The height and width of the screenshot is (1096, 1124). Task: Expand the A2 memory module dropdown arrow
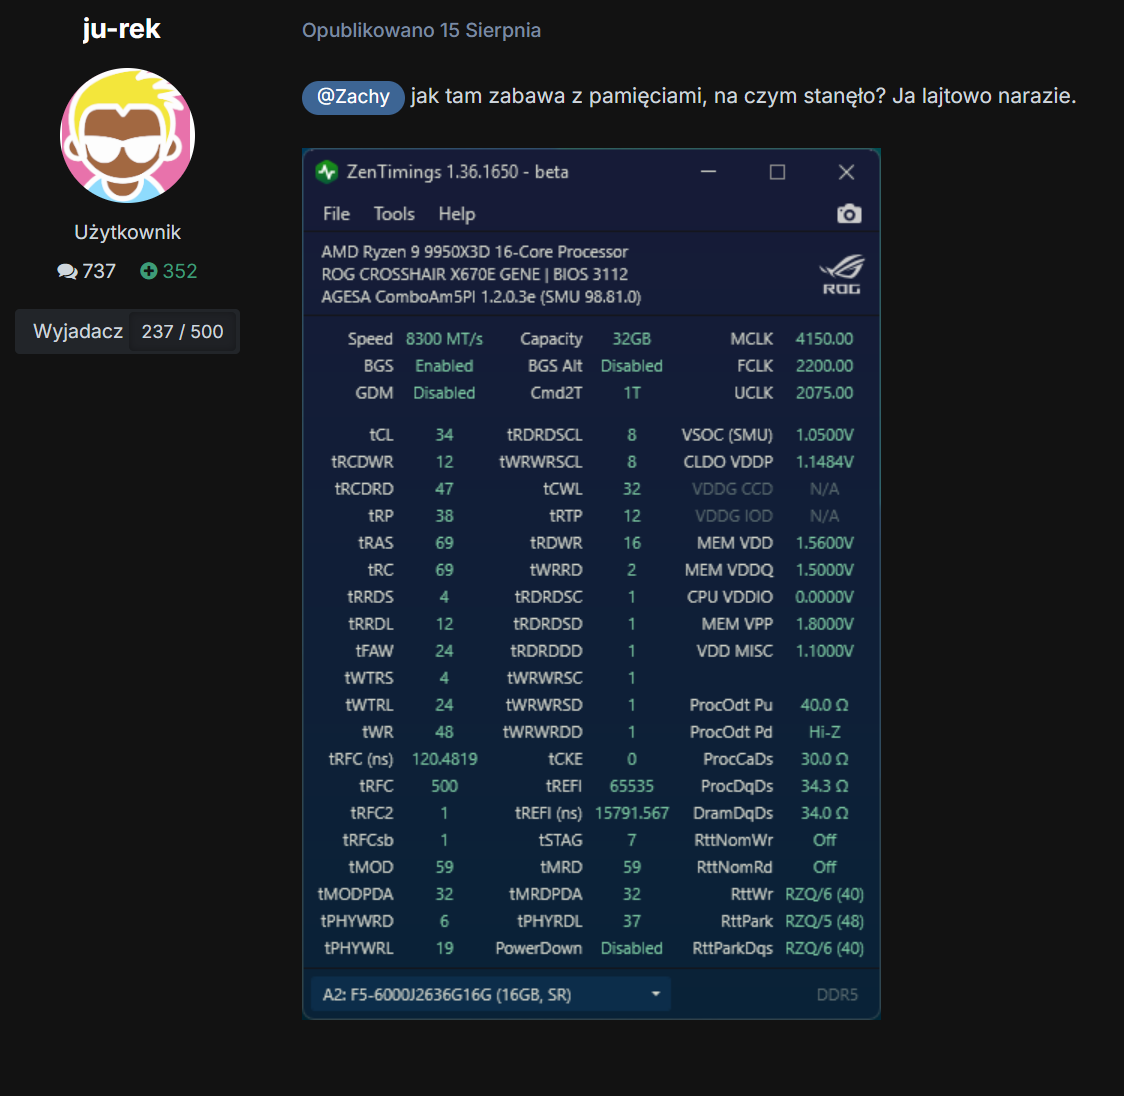(655, 994)
